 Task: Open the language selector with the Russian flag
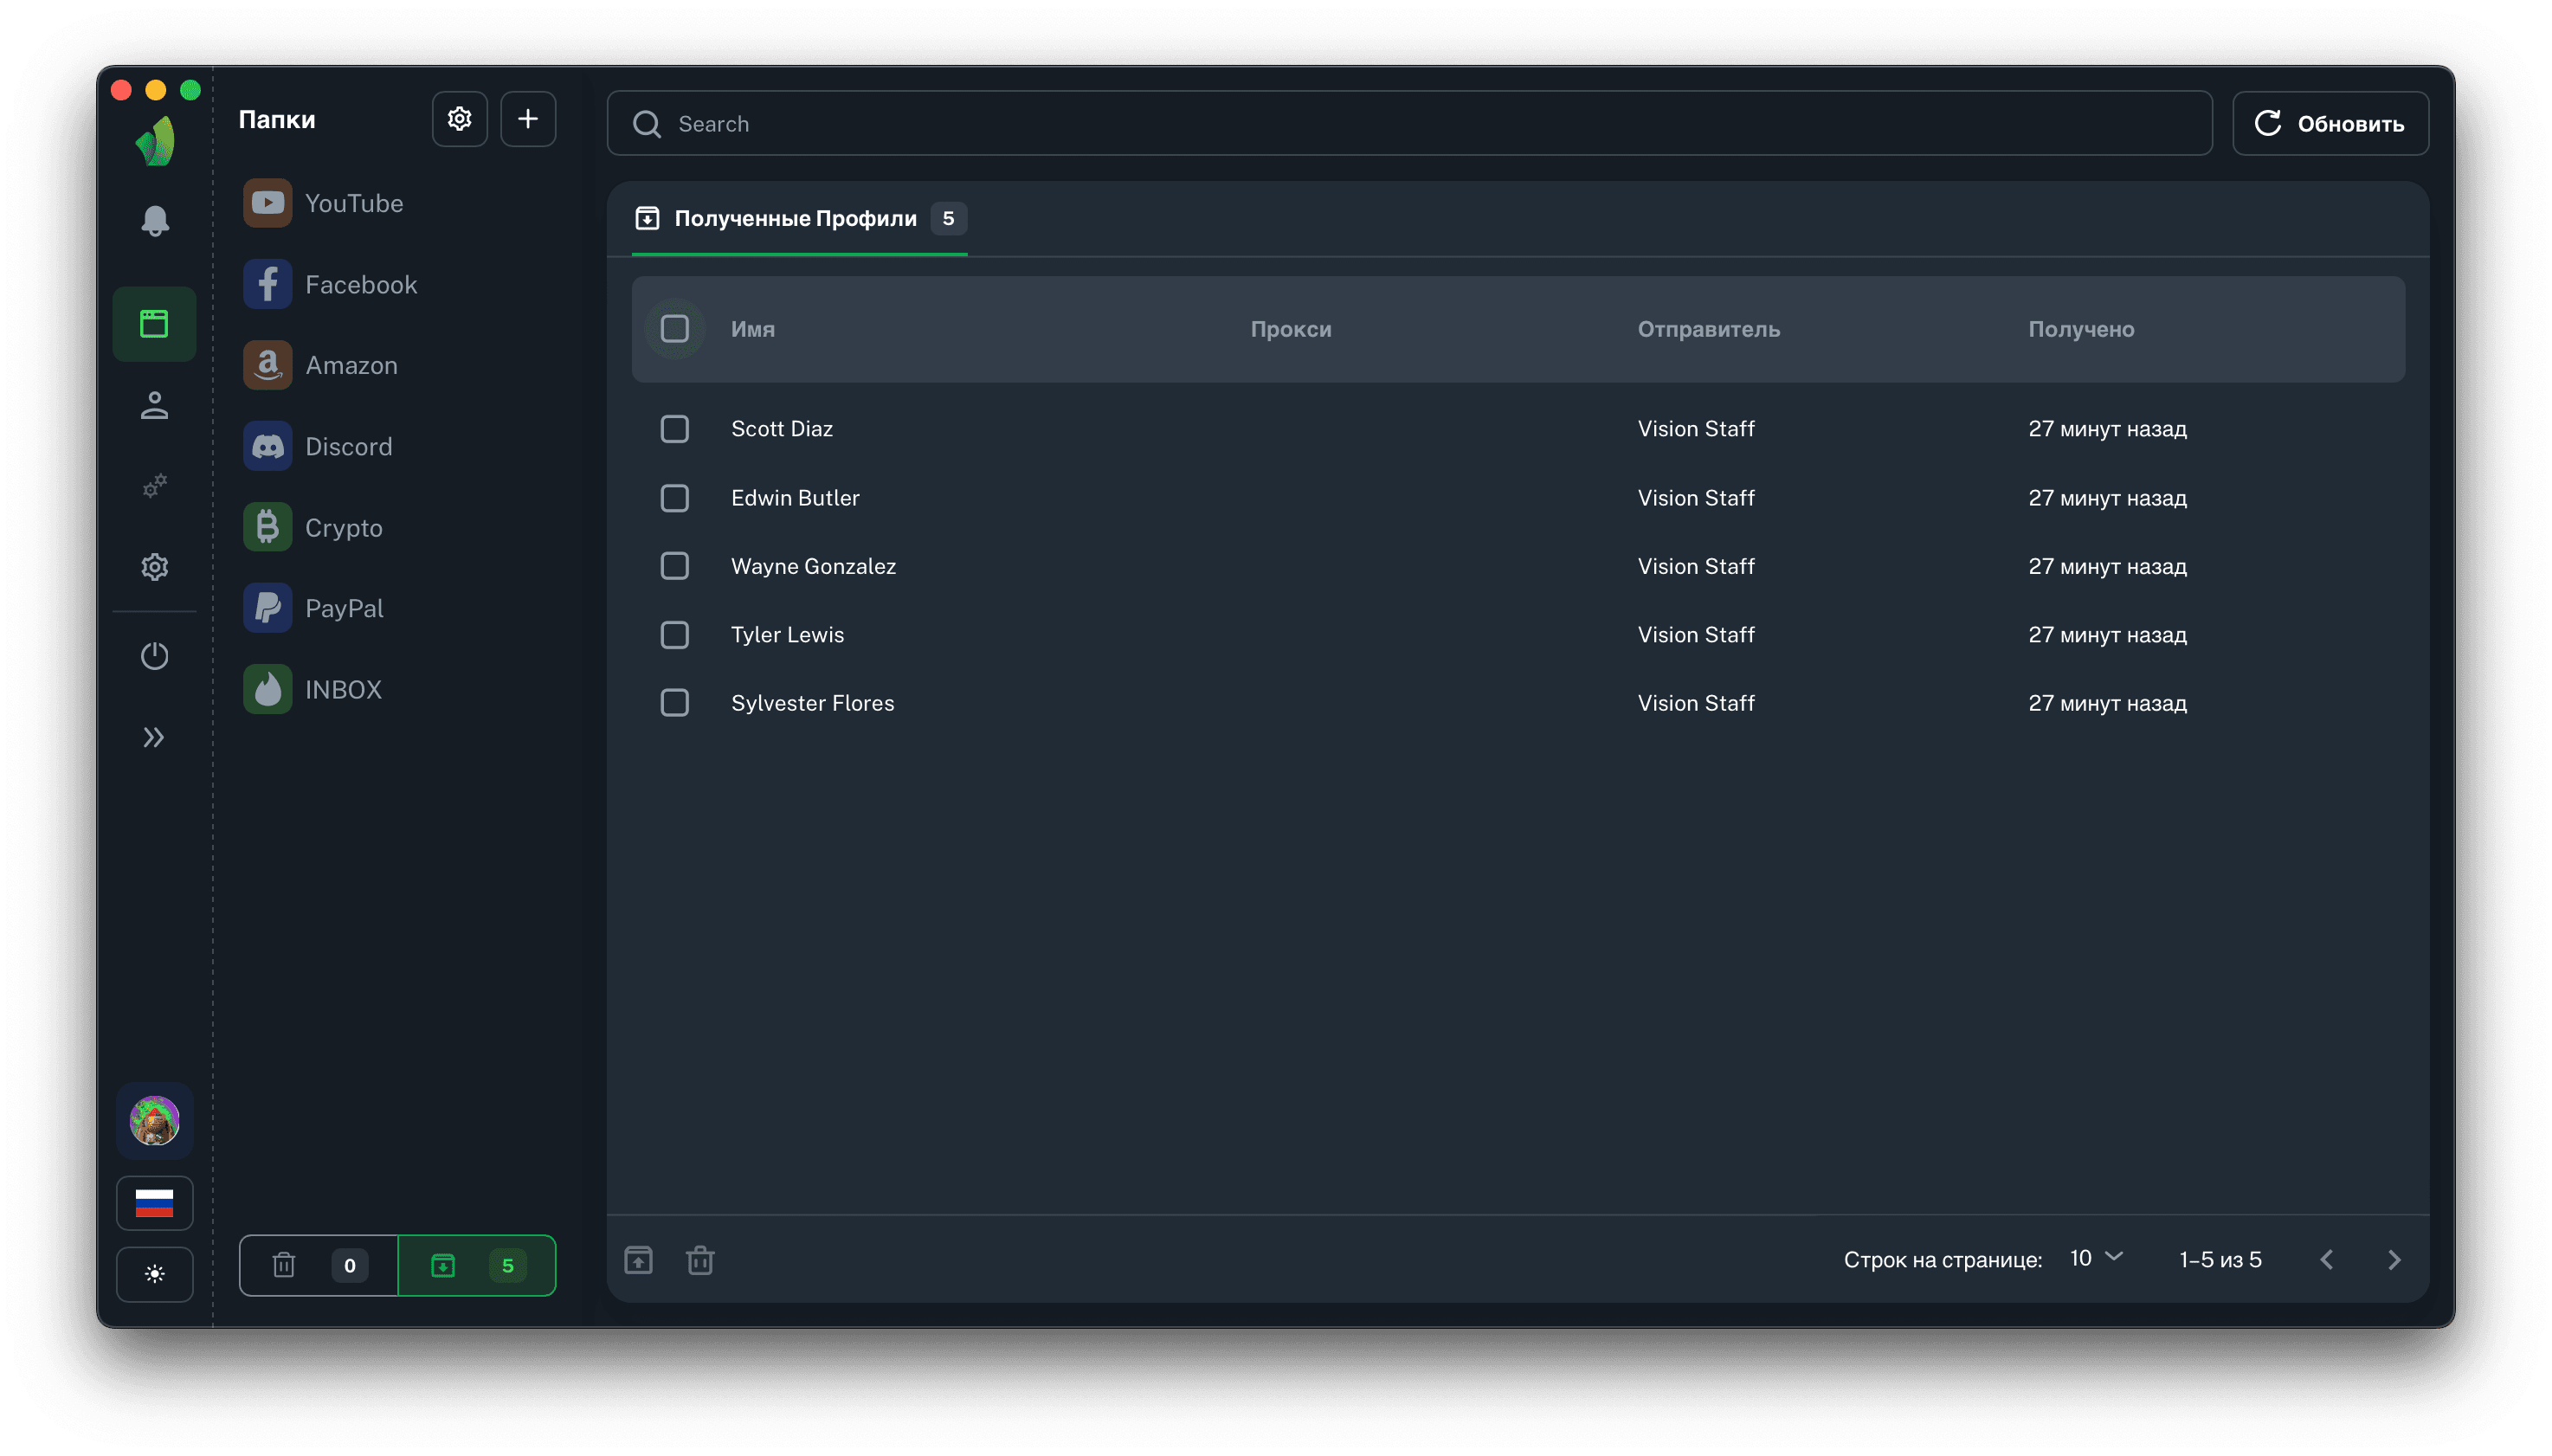(154, 1203)
